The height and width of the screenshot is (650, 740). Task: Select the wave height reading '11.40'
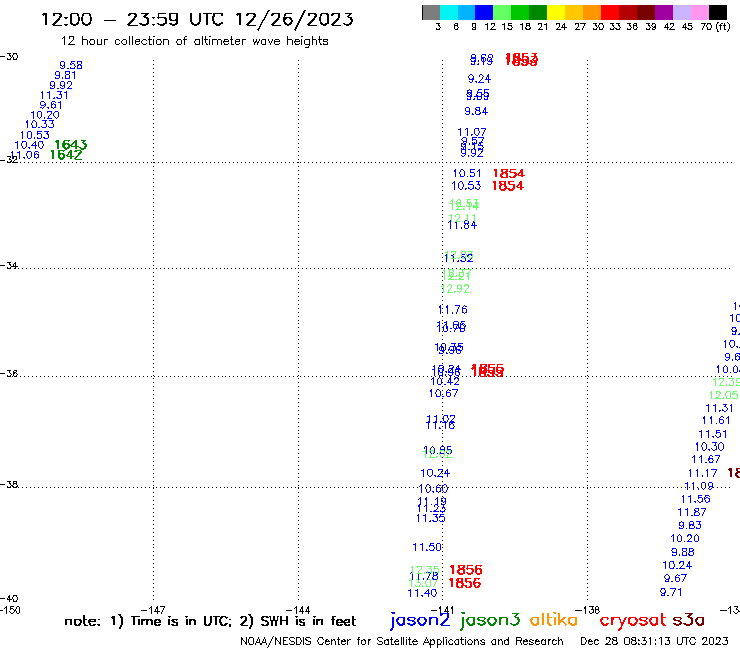click(x=422, y=593)
